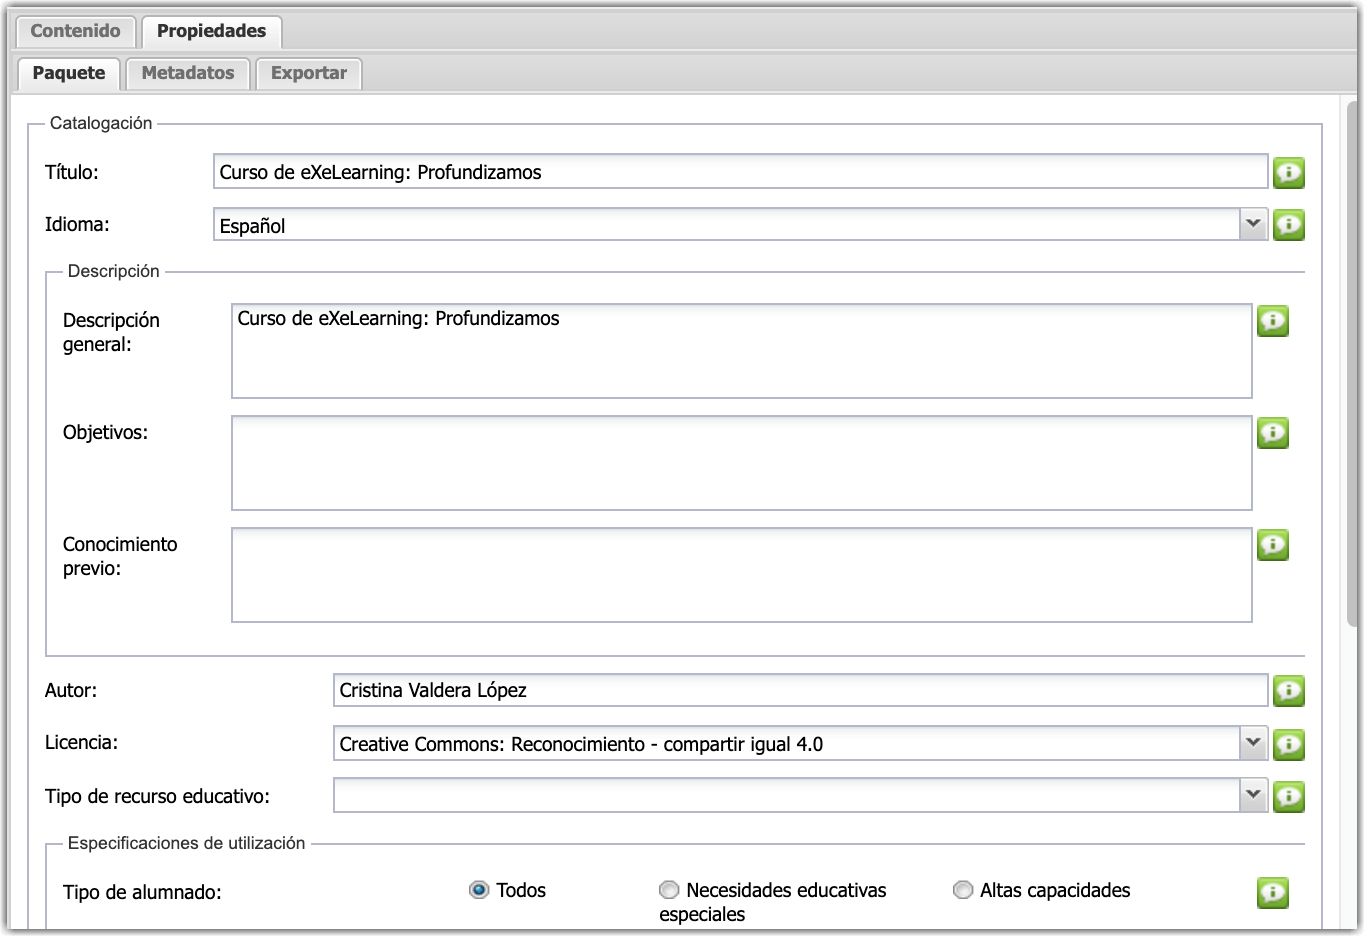This screenshot has height=937, width=1365.
Task: Click inside the Objetivos text area
Action: 742,463
